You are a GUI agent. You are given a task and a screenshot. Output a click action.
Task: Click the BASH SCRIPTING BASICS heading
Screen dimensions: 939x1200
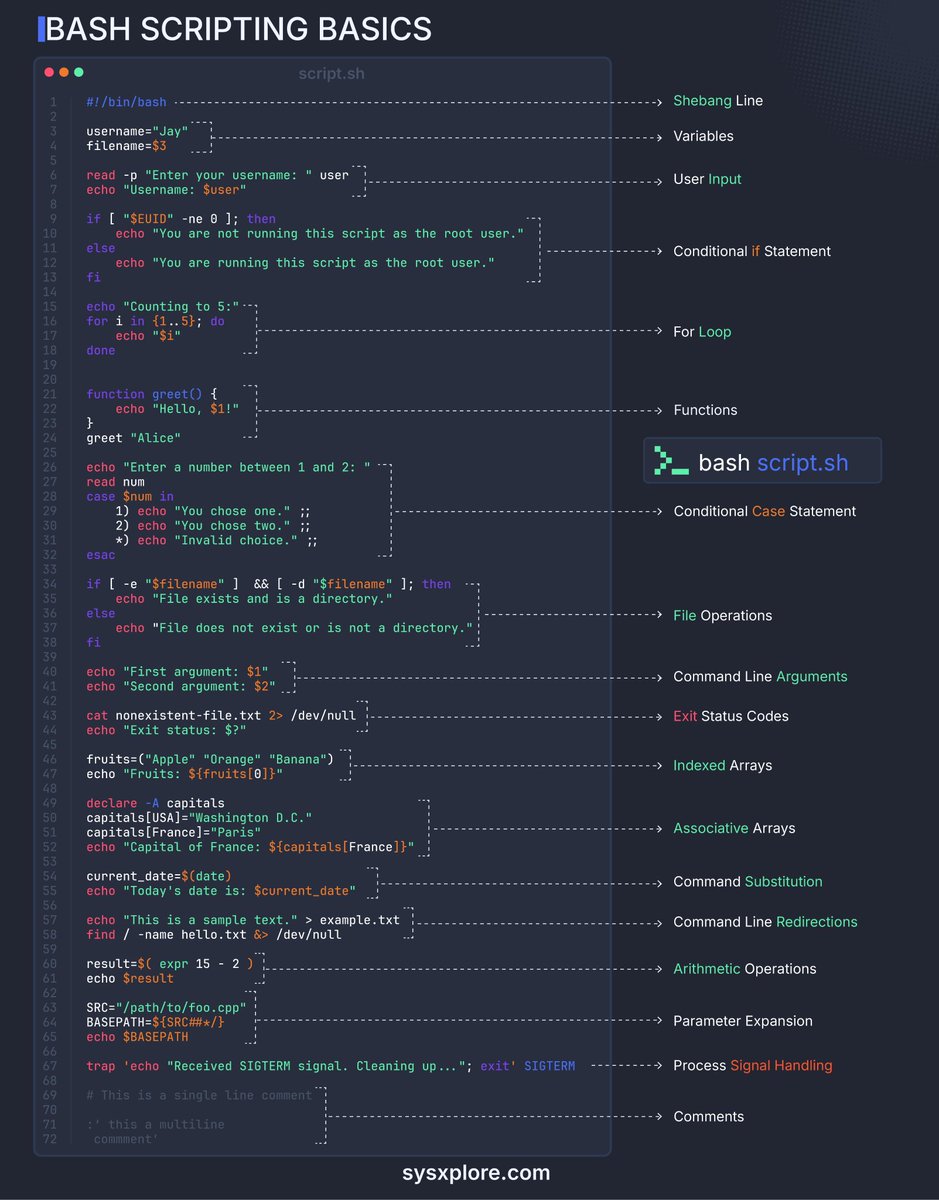coord(240,29)
